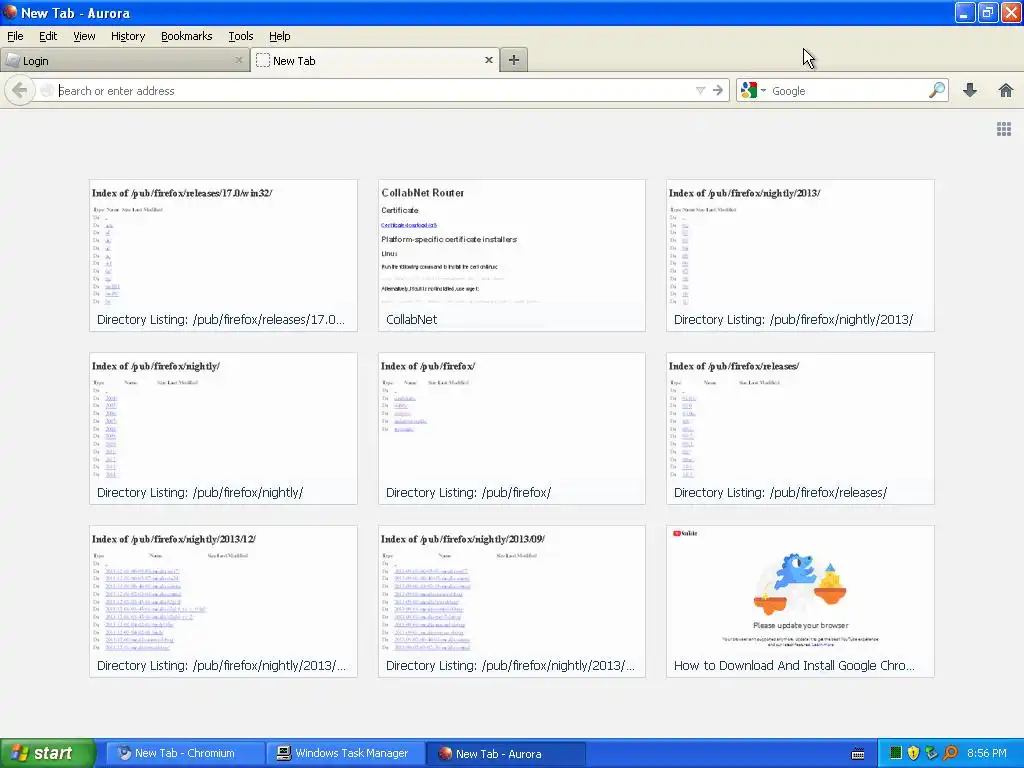Viewport: 1024px width, 768px height.
Task: Click New Tab - Aurora taskbar button
Action: point(505,753)
